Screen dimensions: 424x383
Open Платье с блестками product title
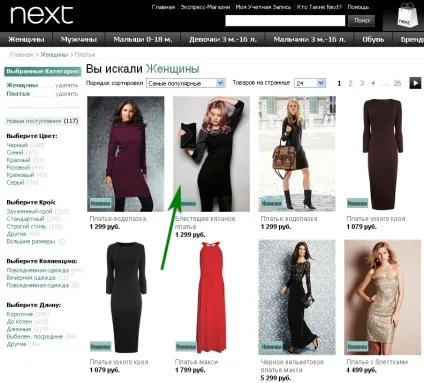coord(377,362)
